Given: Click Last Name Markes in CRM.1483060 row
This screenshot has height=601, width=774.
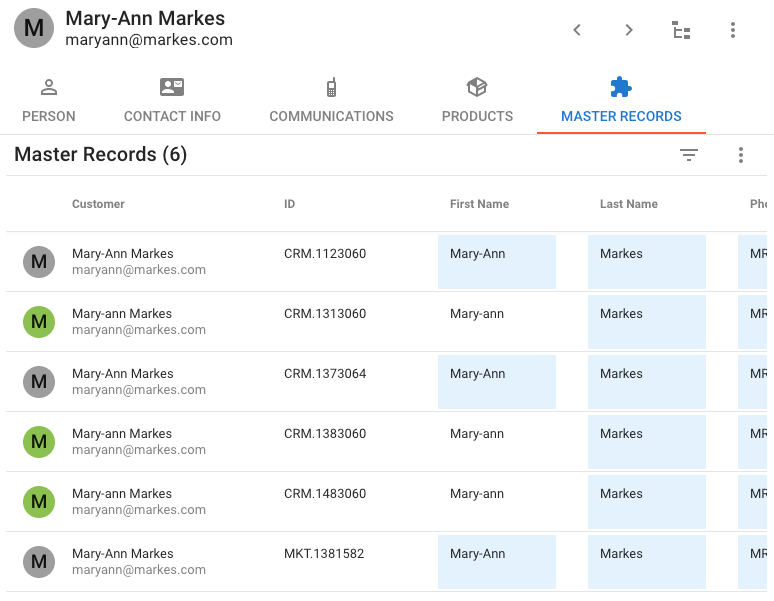Looking at the screenshot, I should [647, 502].
